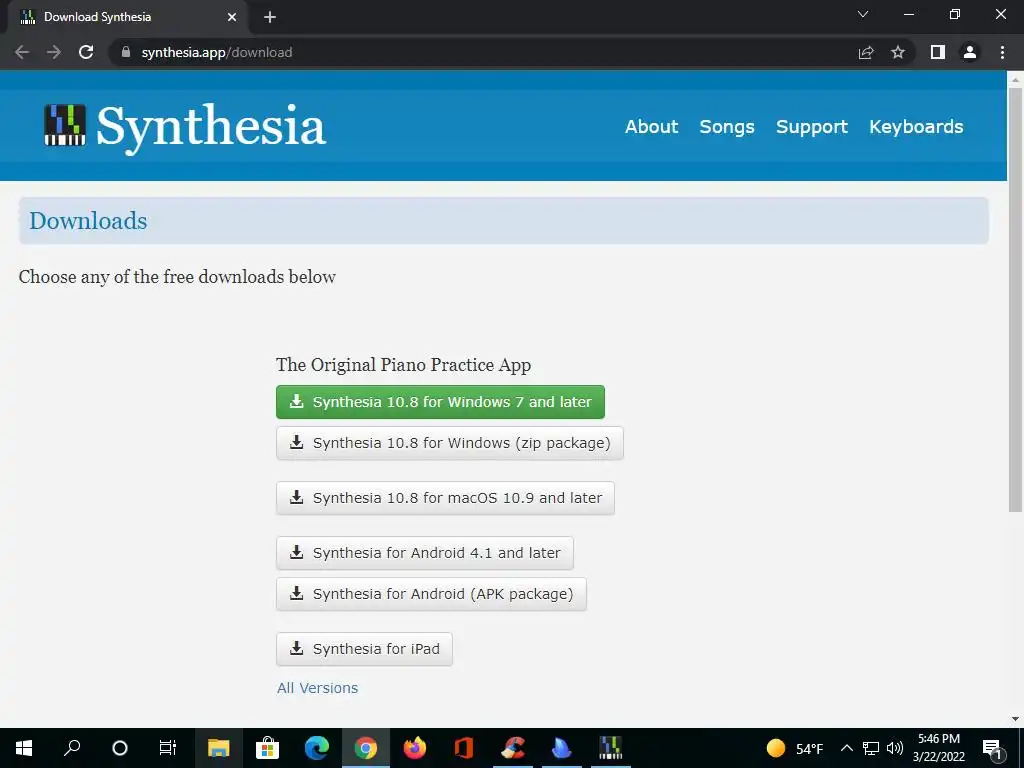The image size is (1024, 768).
Task: Reload the Synthesia download page
Action: pos(86,52)
